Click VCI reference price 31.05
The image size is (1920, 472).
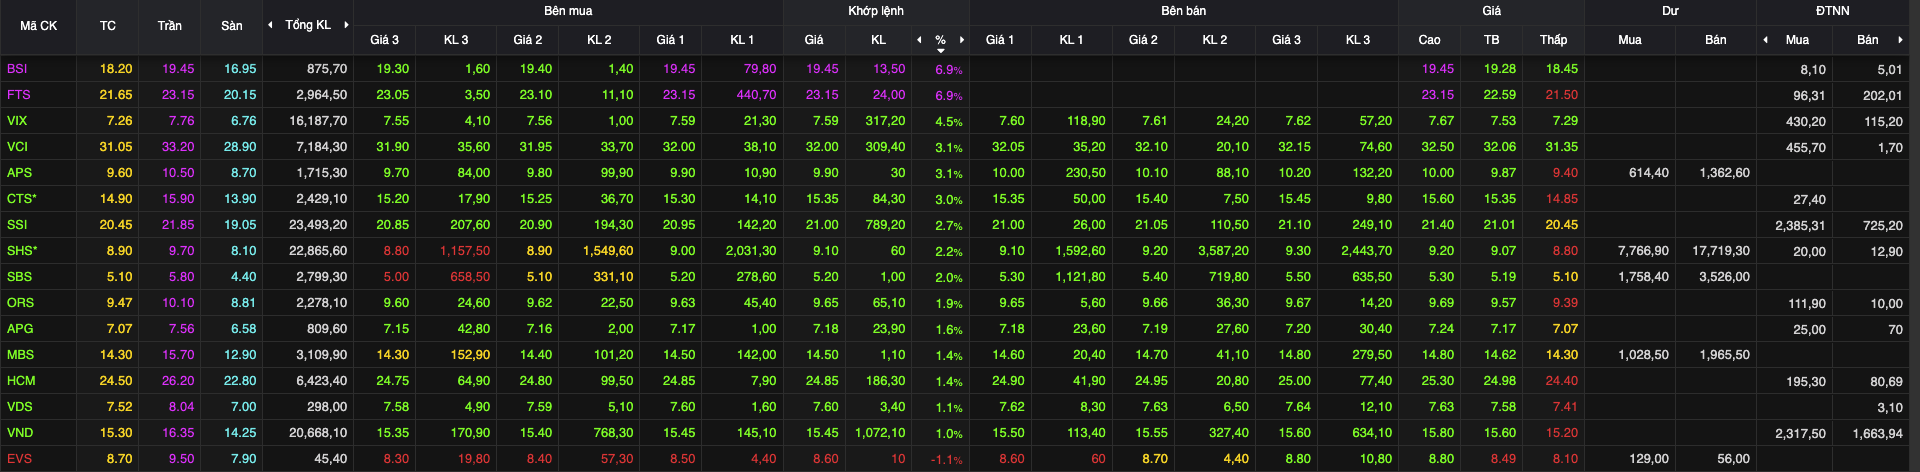tap(116, 147)
